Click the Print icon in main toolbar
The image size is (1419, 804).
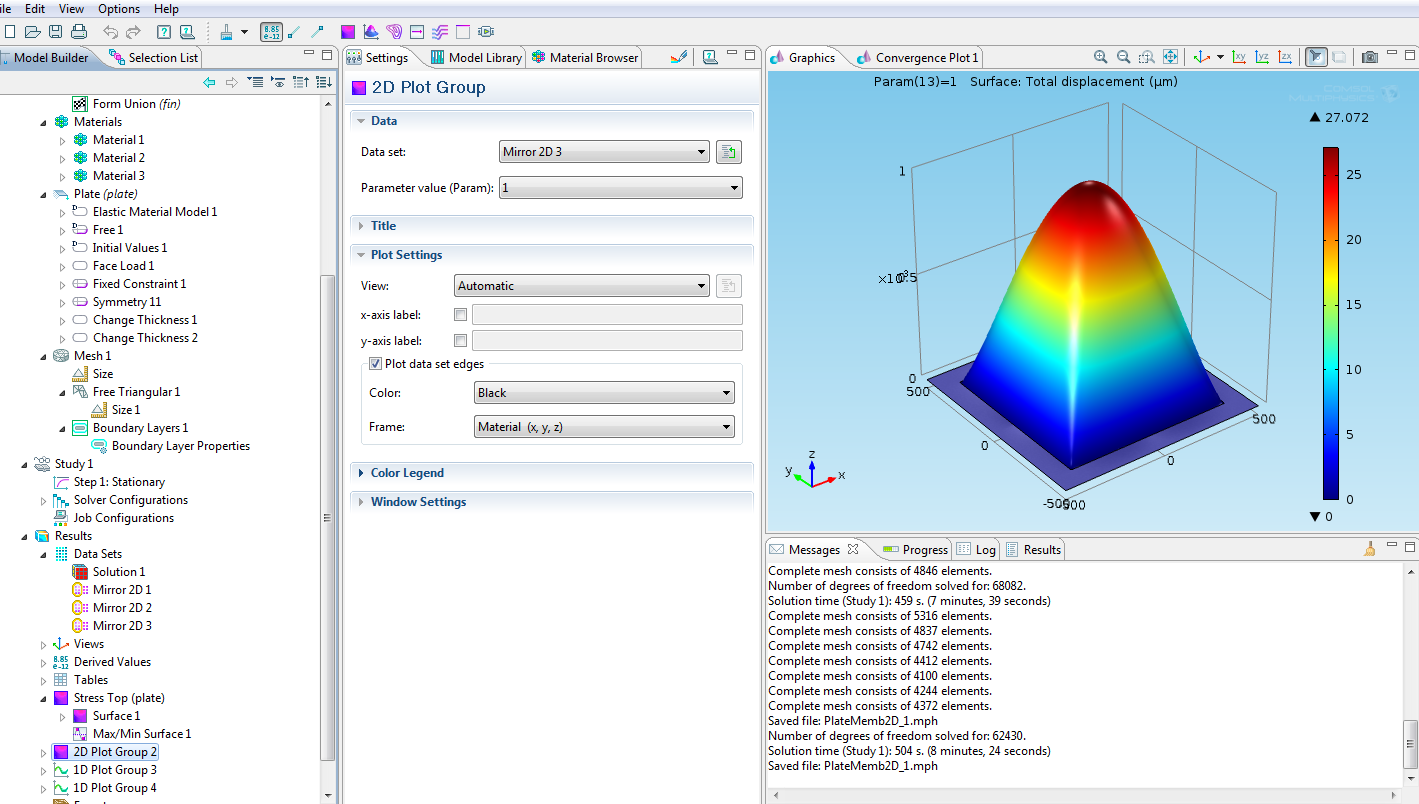pyautogui.click(x=79, y=32)
